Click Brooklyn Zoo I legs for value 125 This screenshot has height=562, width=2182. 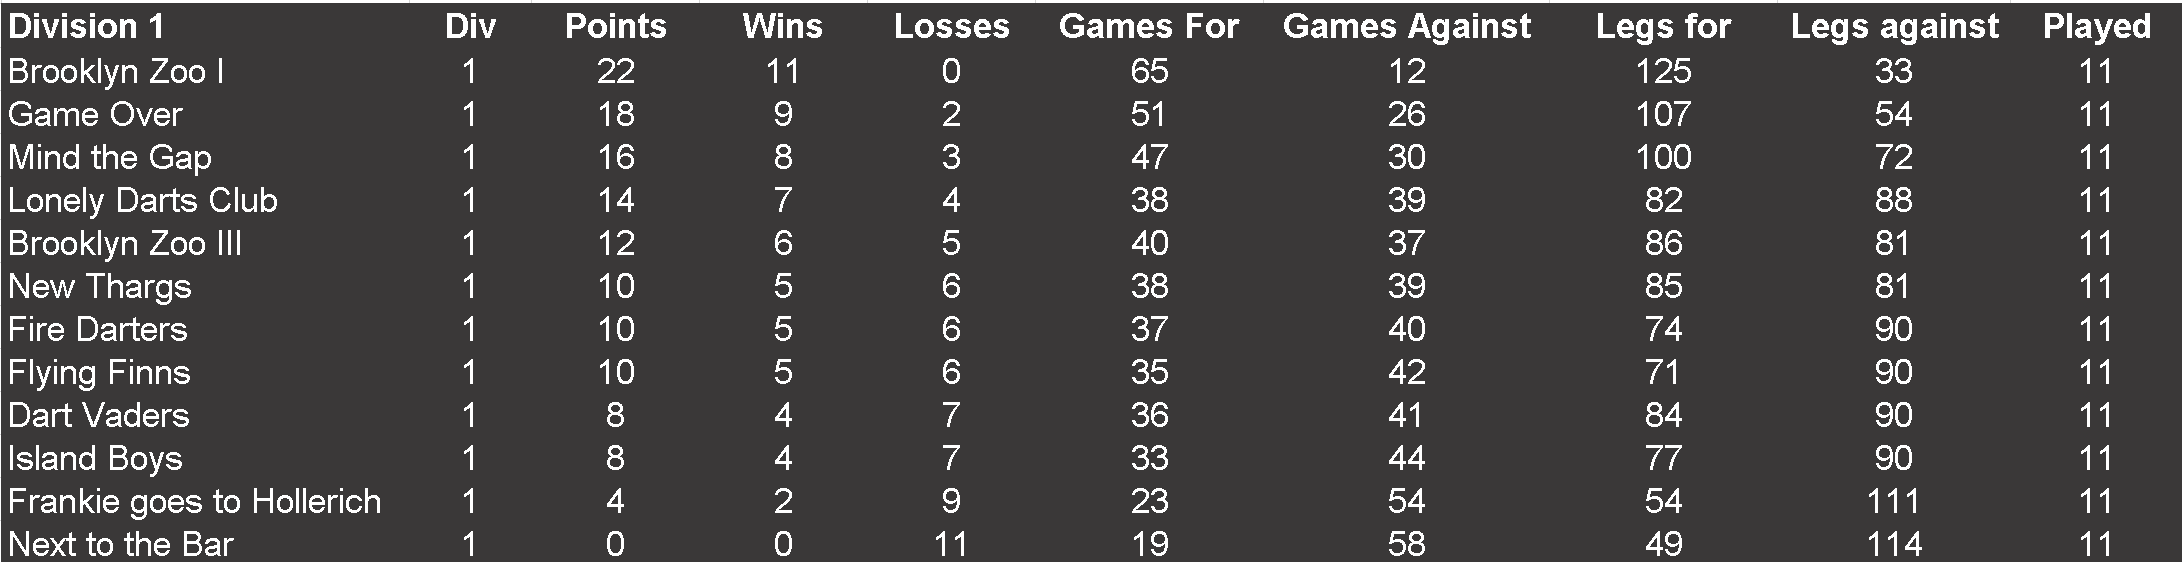(x=1663, y=71)
